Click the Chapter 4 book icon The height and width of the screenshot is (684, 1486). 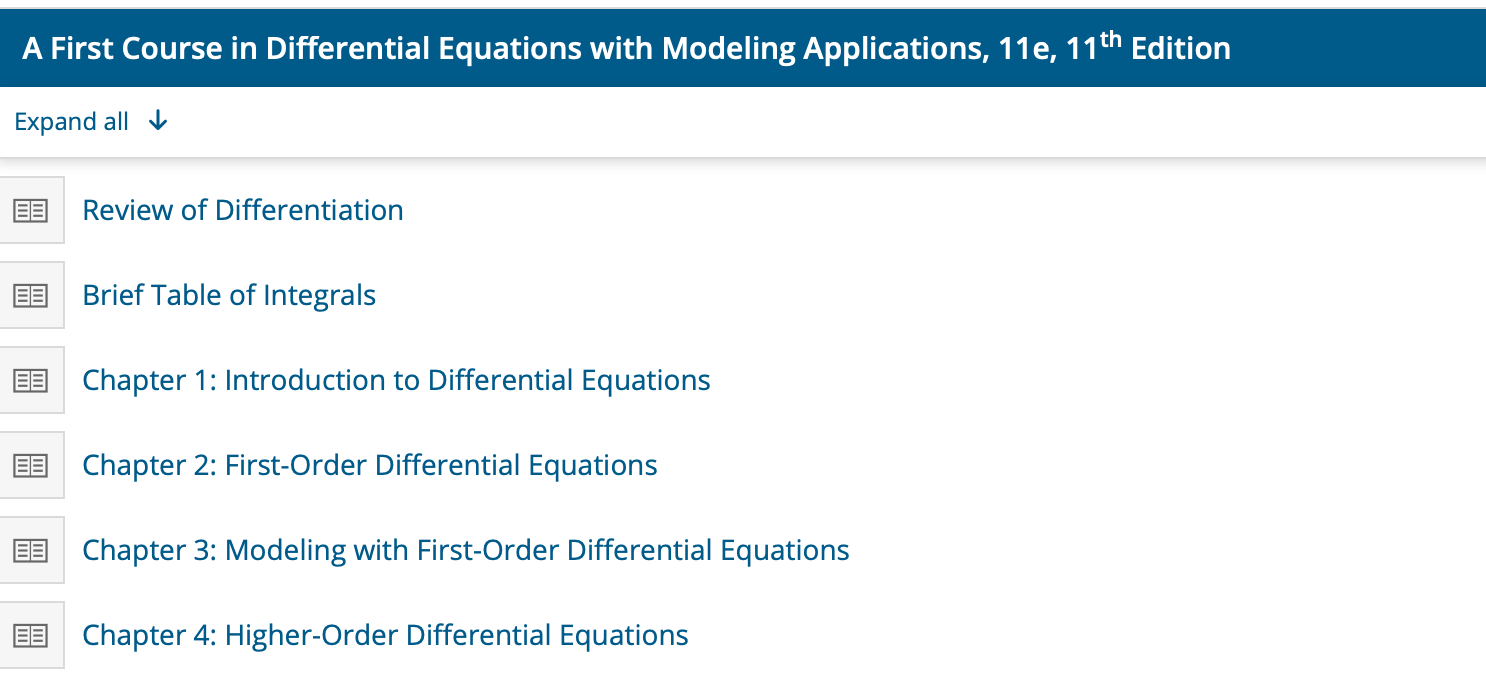pyautogui.click(x=32, y=634)
